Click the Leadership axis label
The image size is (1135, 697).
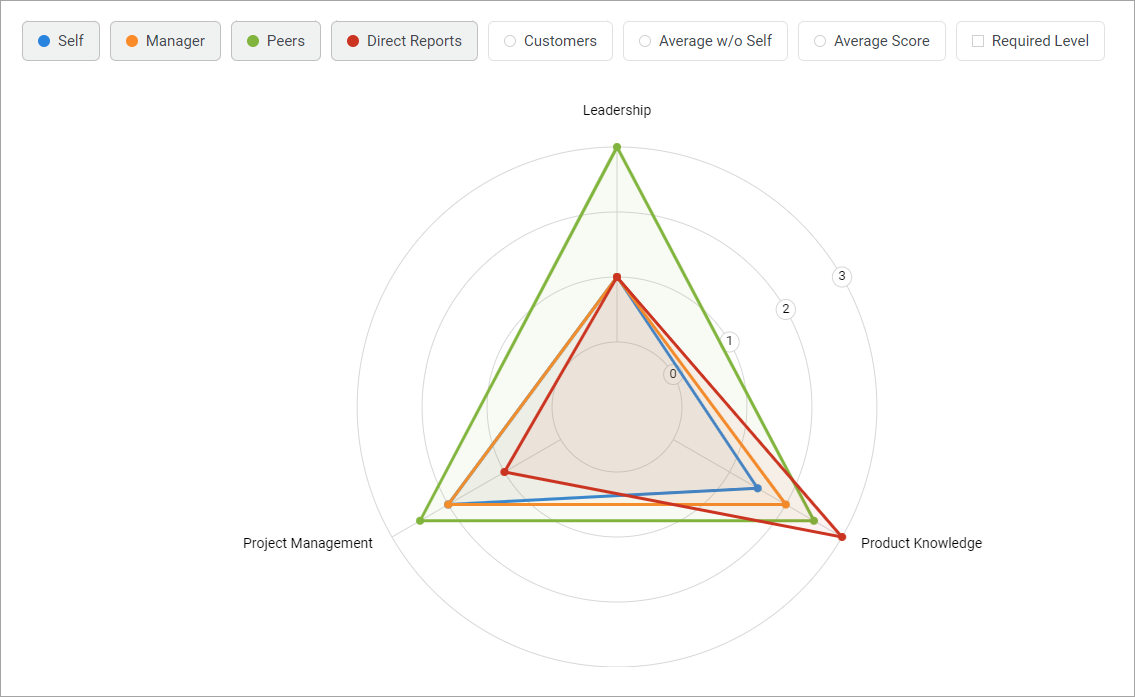617,110
